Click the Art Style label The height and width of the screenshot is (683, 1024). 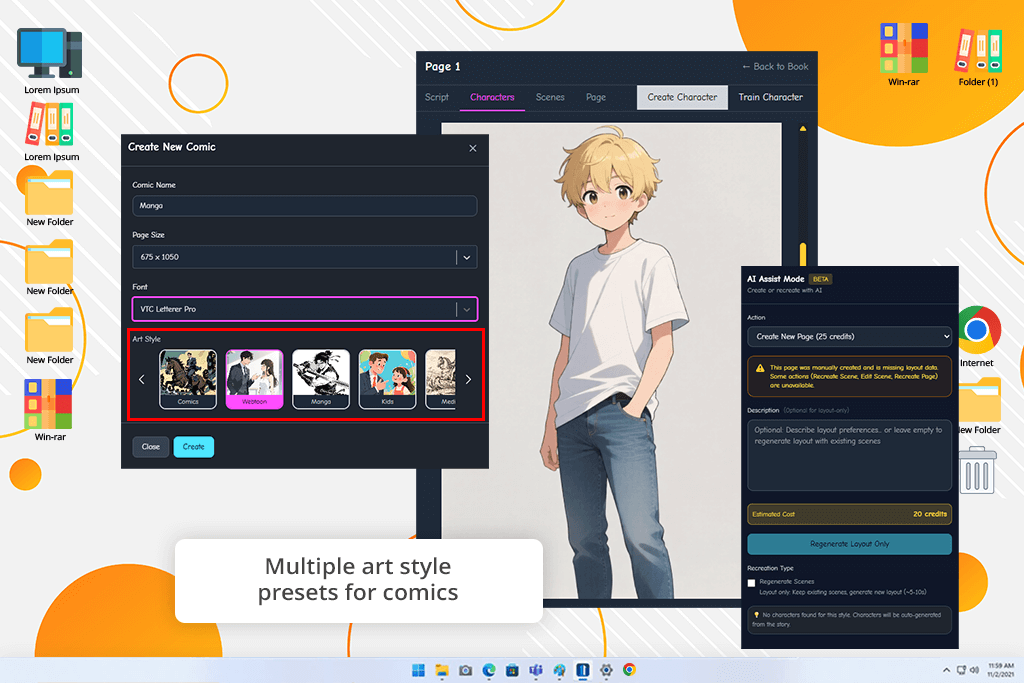(x=146, y=339)
